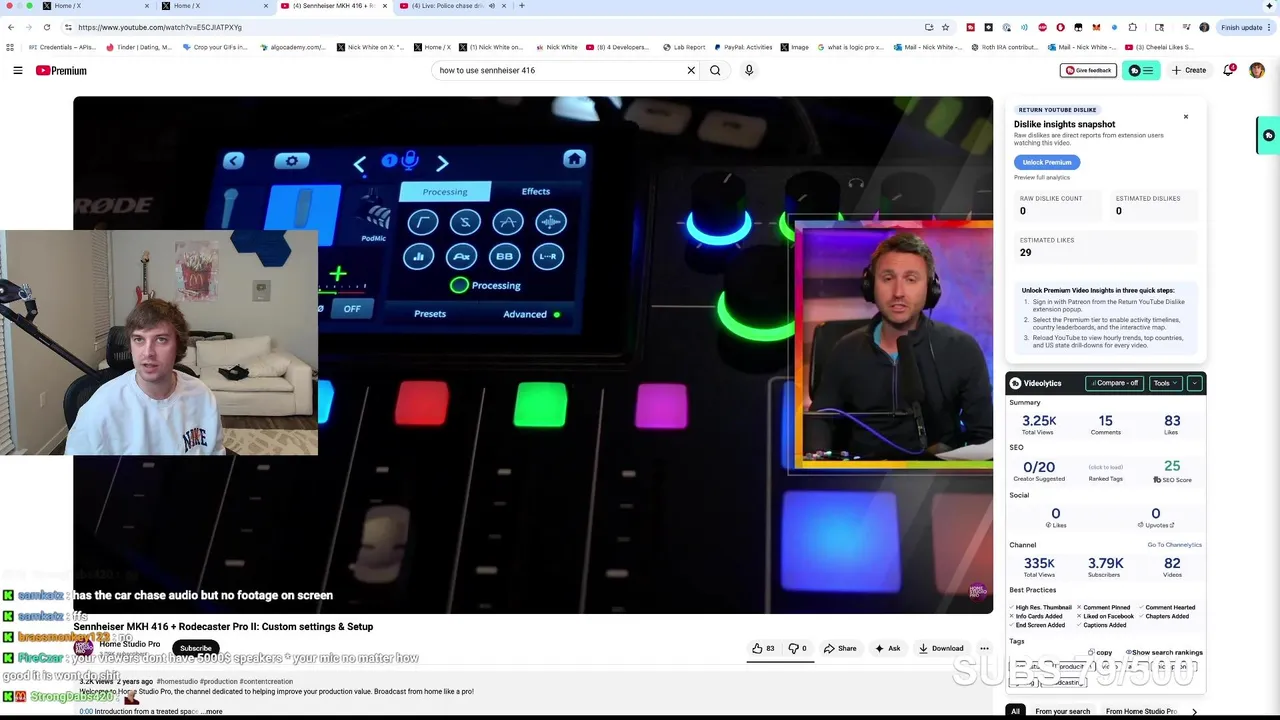This screenshot has width=1280, height=720.
Task: Toggle Compare - off in Videolytics
Action: click(1114, 383)
